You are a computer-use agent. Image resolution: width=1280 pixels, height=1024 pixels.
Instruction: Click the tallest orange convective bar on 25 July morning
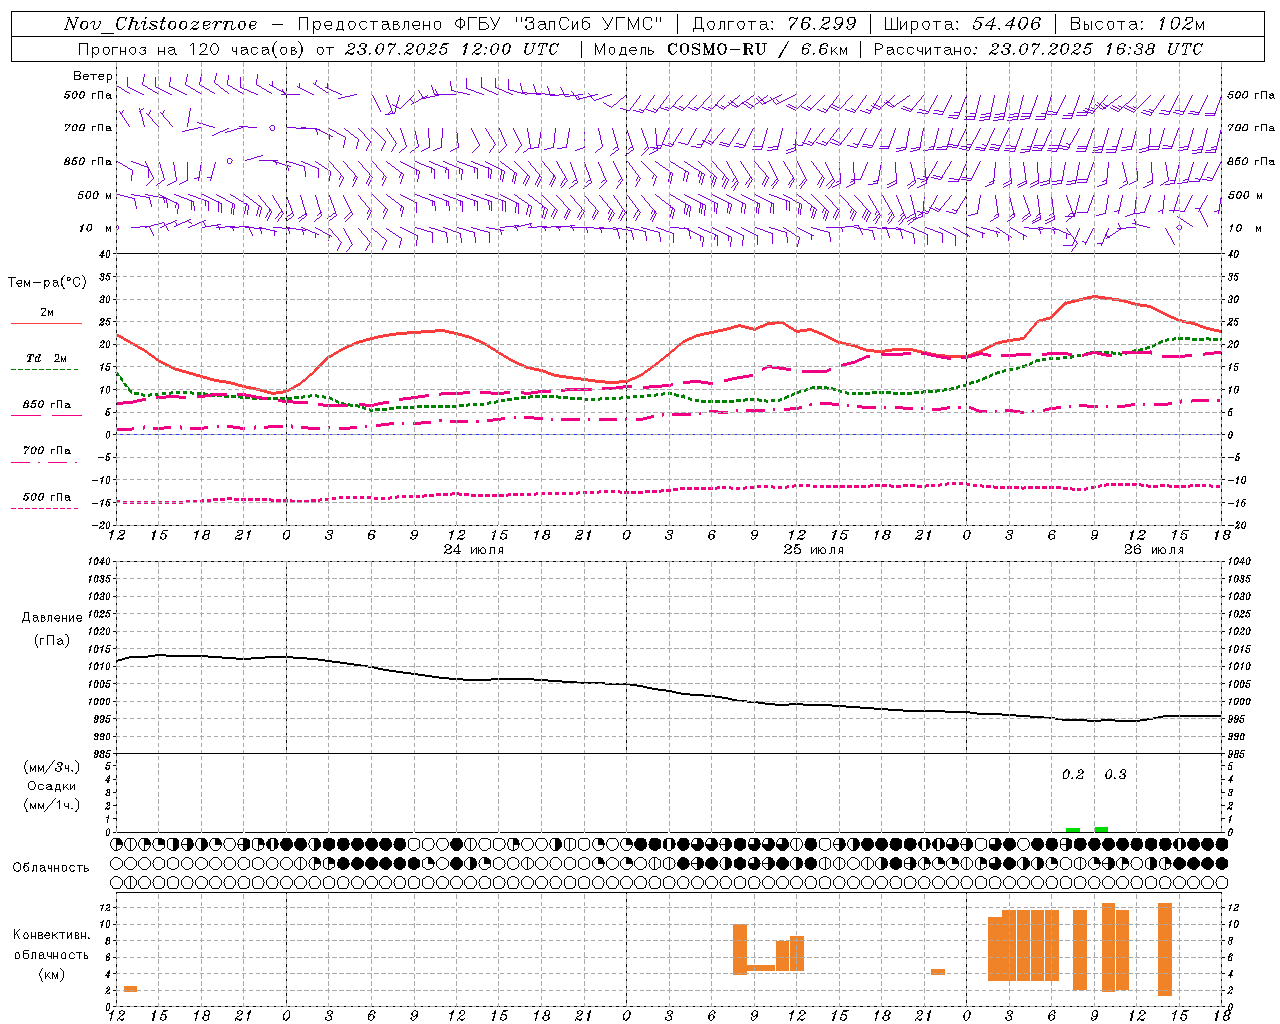(x=740, y=949)
